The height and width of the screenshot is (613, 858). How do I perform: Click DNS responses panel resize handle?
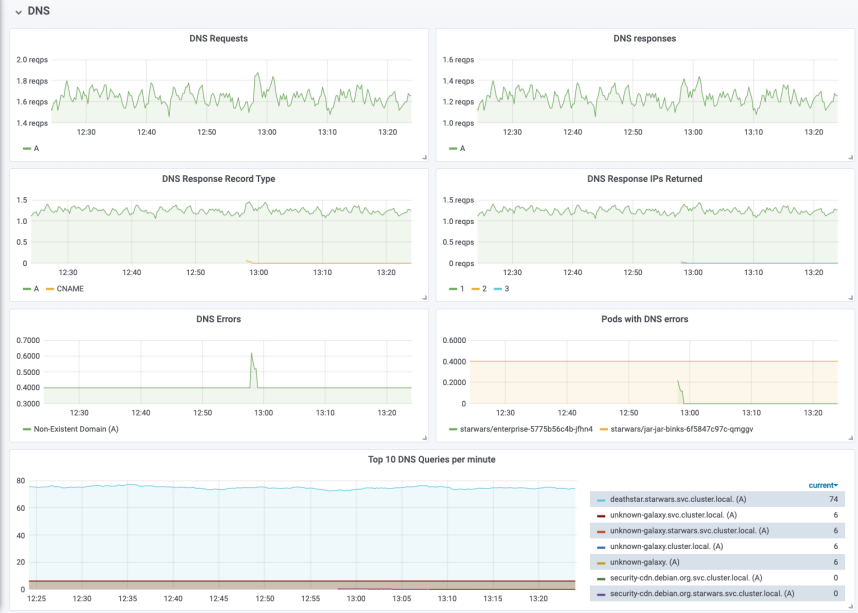[850, 157]
